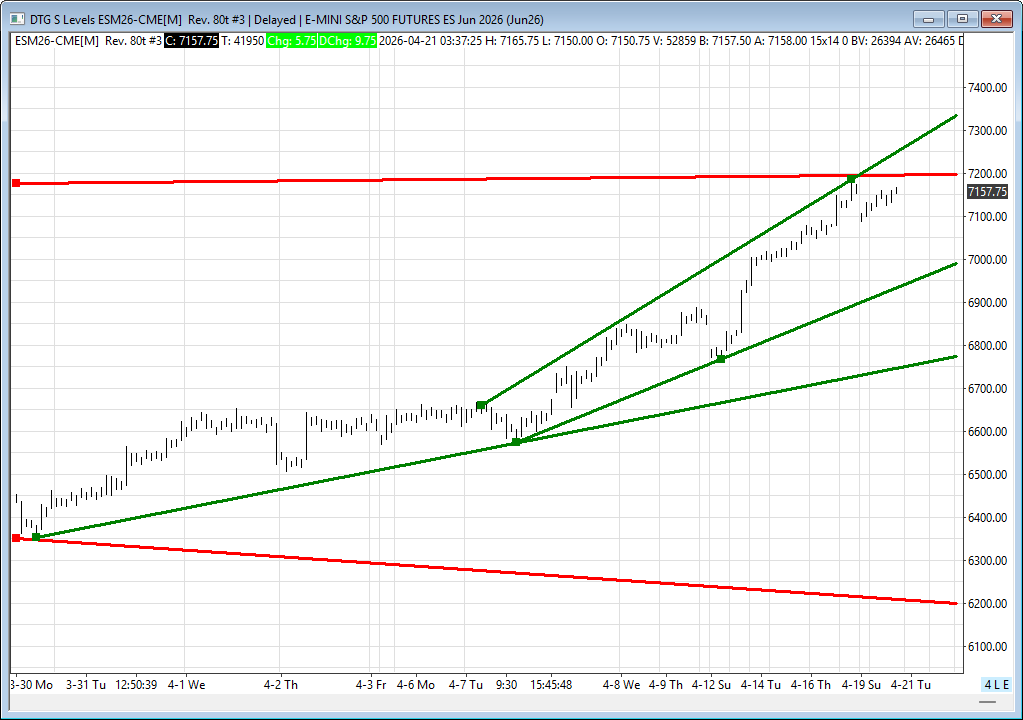Click green trendline anchor at 3-30 low
The width and height of the screenshot is (1023, 720).
pos(36,537)
